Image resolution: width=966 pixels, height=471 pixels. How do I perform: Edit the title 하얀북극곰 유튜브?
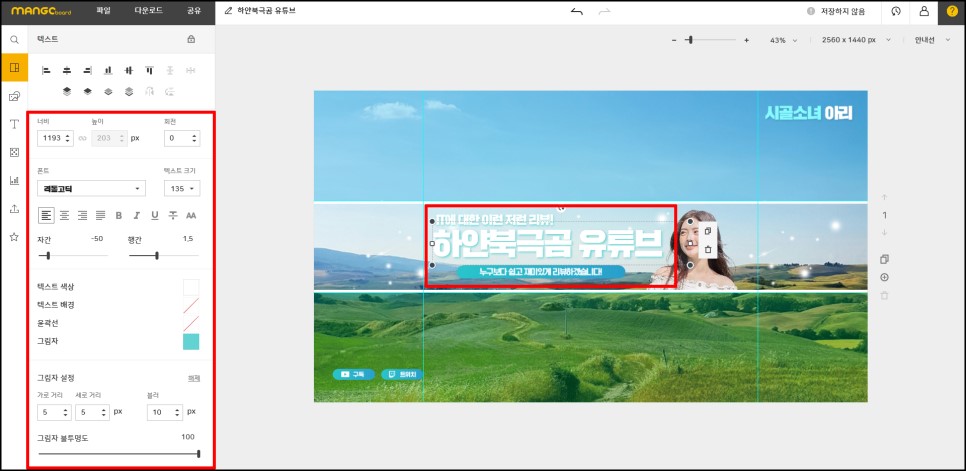pyautogui.click(x=266, y=11)
